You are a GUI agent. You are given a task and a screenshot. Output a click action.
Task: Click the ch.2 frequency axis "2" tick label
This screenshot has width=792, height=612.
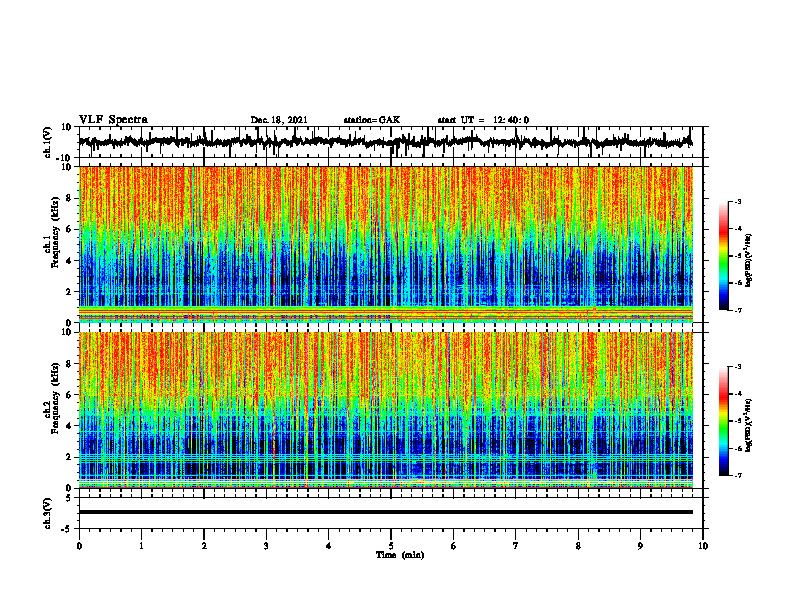(x=69, y=457)
